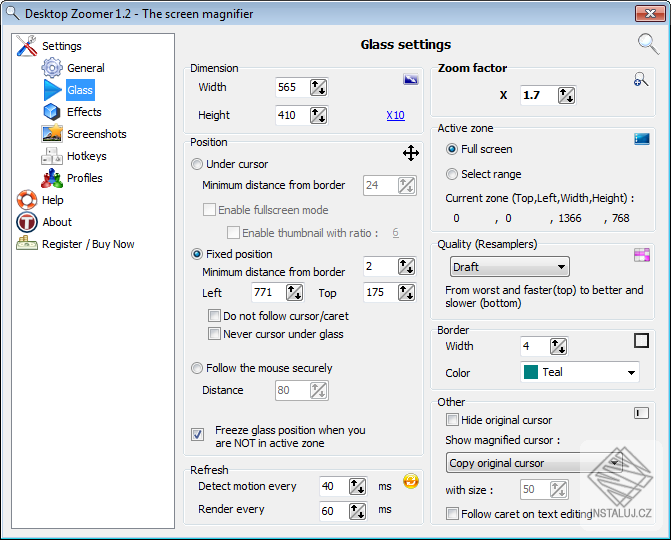Click the Width 565 input field

tap(293, 87)
